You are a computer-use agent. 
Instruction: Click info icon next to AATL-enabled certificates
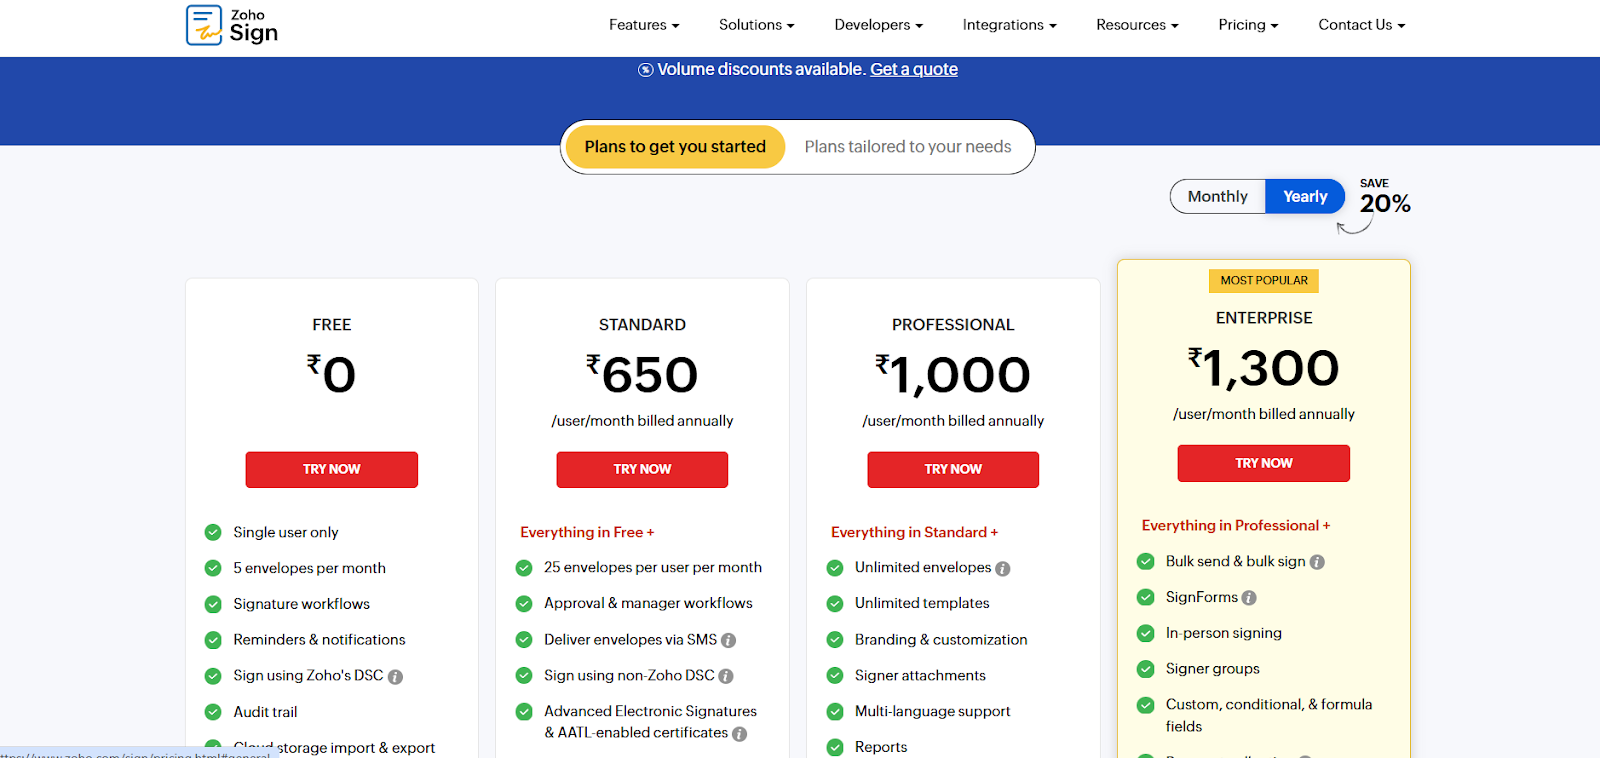(739, 734)
